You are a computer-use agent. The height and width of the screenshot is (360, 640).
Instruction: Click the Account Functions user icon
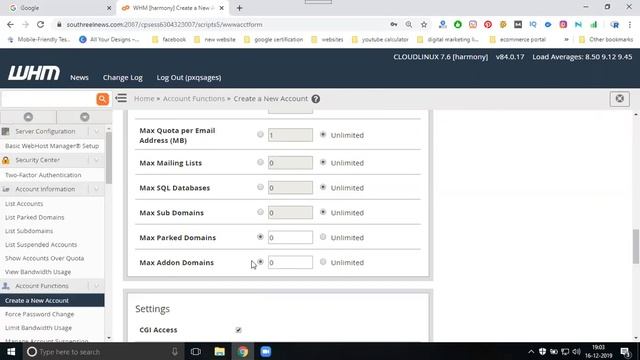coord(6,286)
